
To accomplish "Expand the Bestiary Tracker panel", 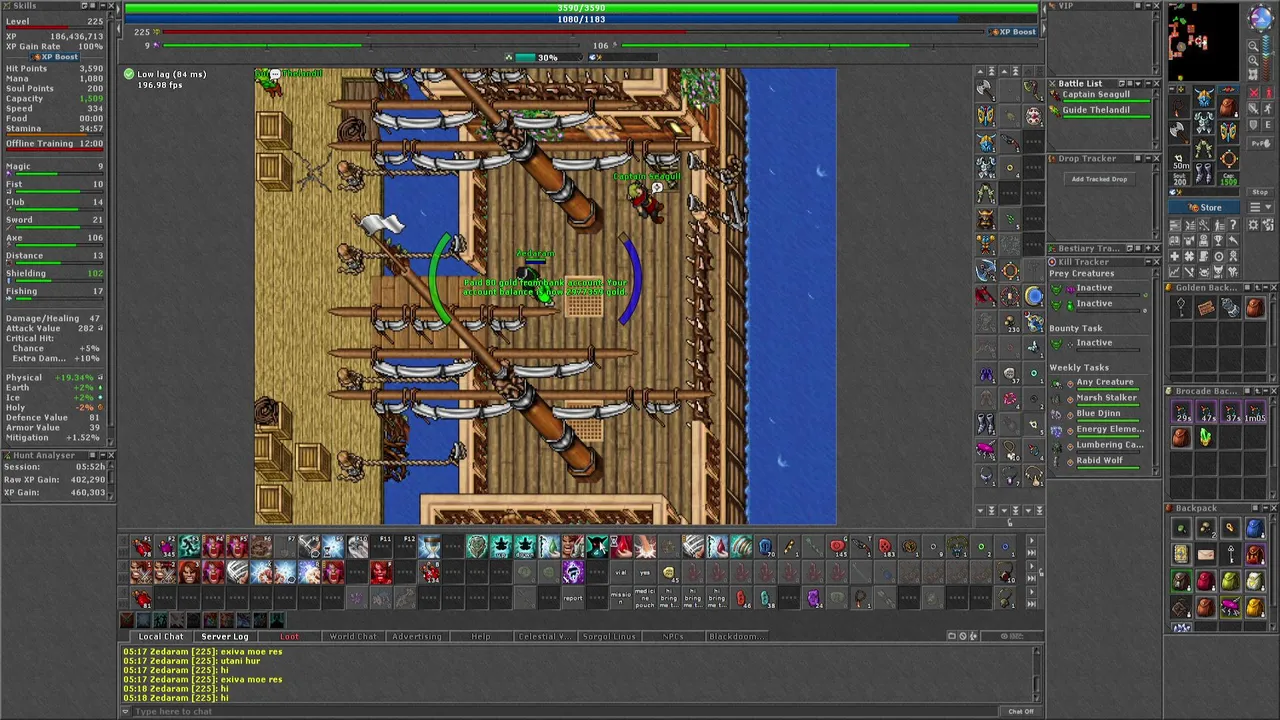I will (x=1148, y=248).
